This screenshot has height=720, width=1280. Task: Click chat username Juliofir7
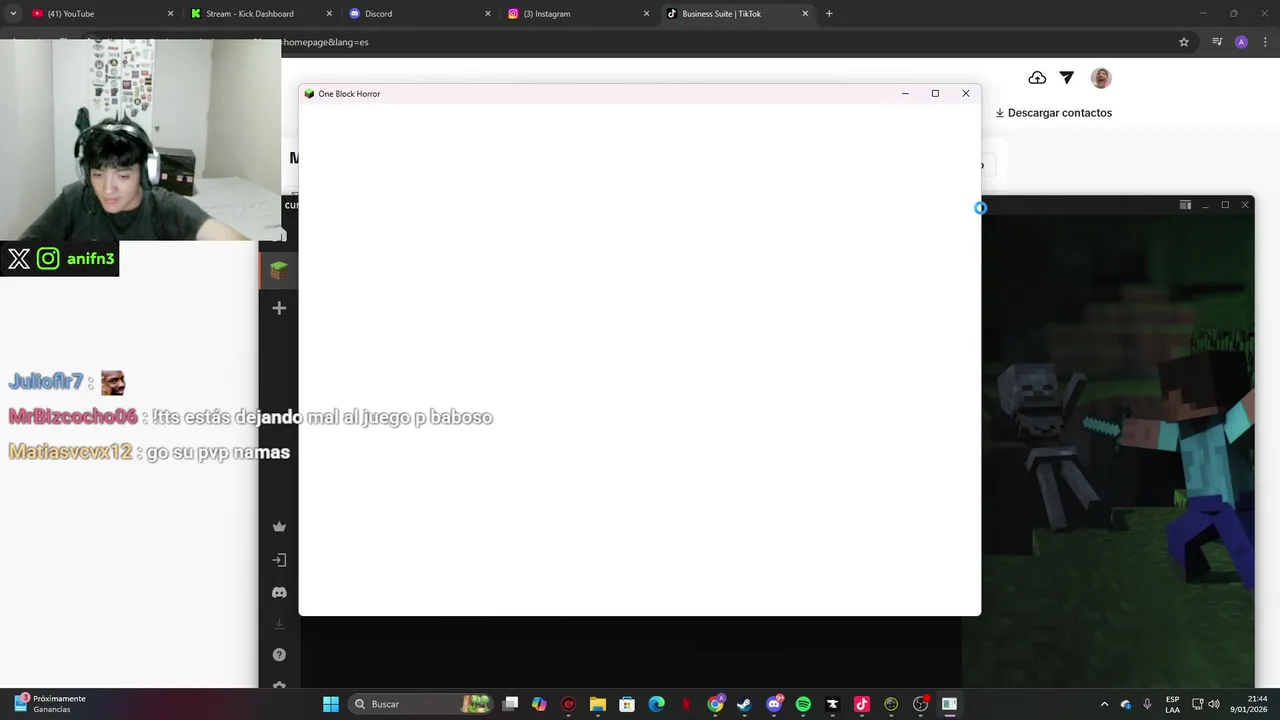tap(46, 382)
